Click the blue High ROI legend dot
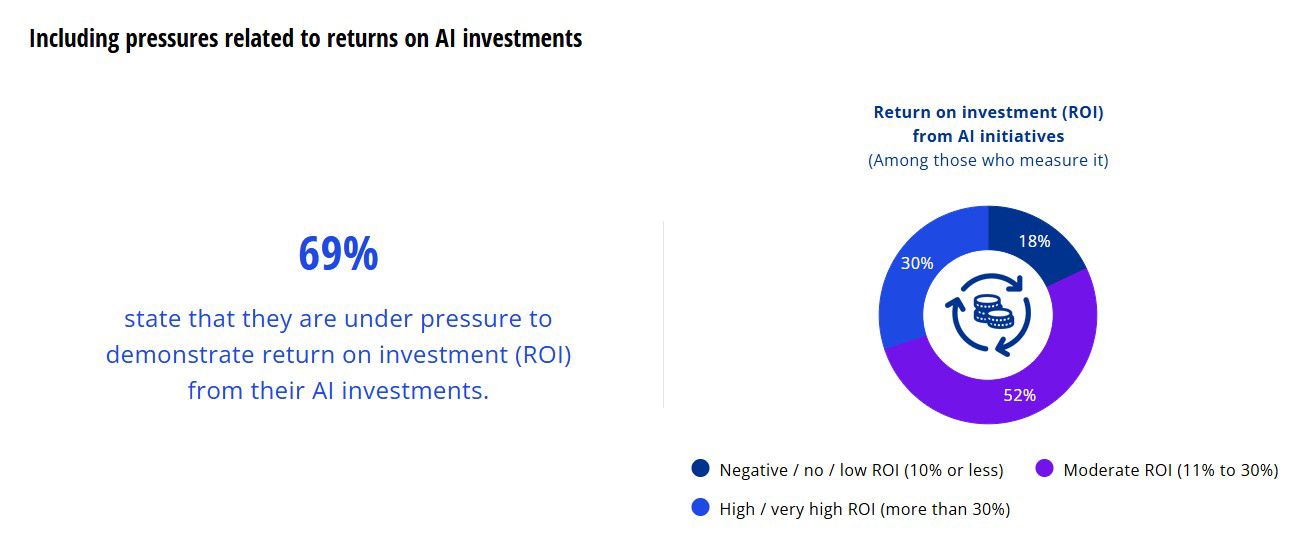This screenshot has width=1293, height=534. (700, 509)
